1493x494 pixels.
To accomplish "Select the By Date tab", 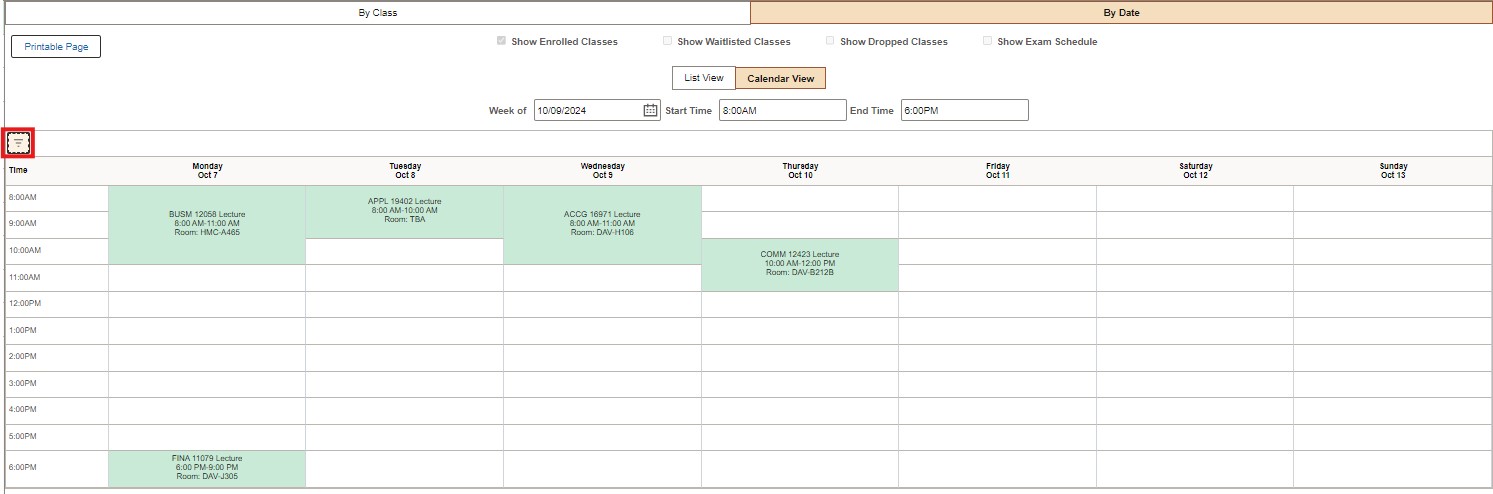I will click(1120, 13).
